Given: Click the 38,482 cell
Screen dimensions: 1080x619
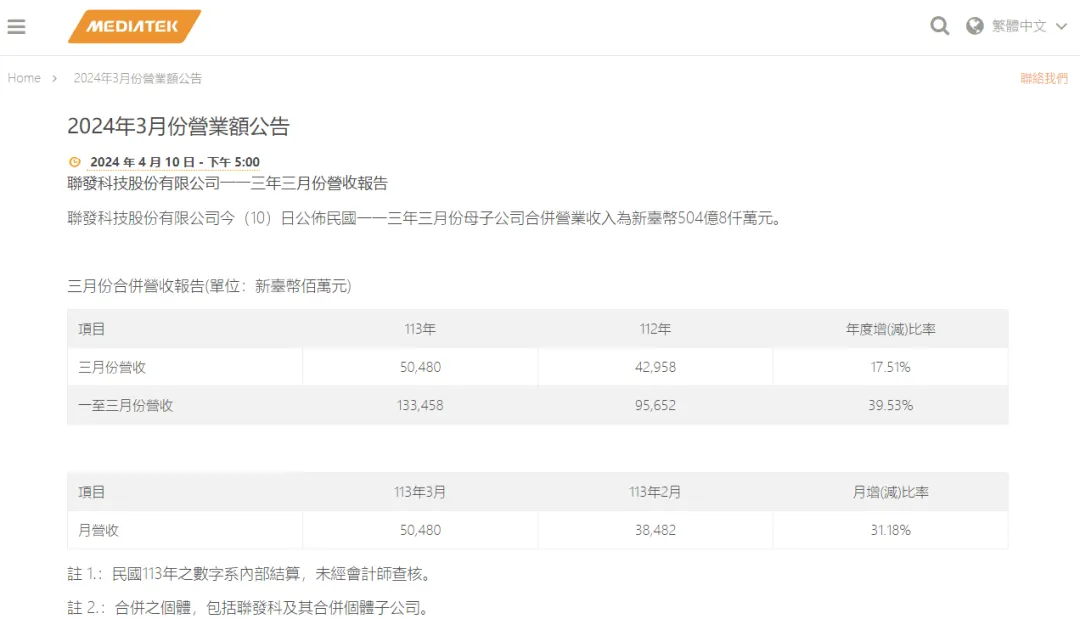Looking at the screenshot, I should click(655, 530).
